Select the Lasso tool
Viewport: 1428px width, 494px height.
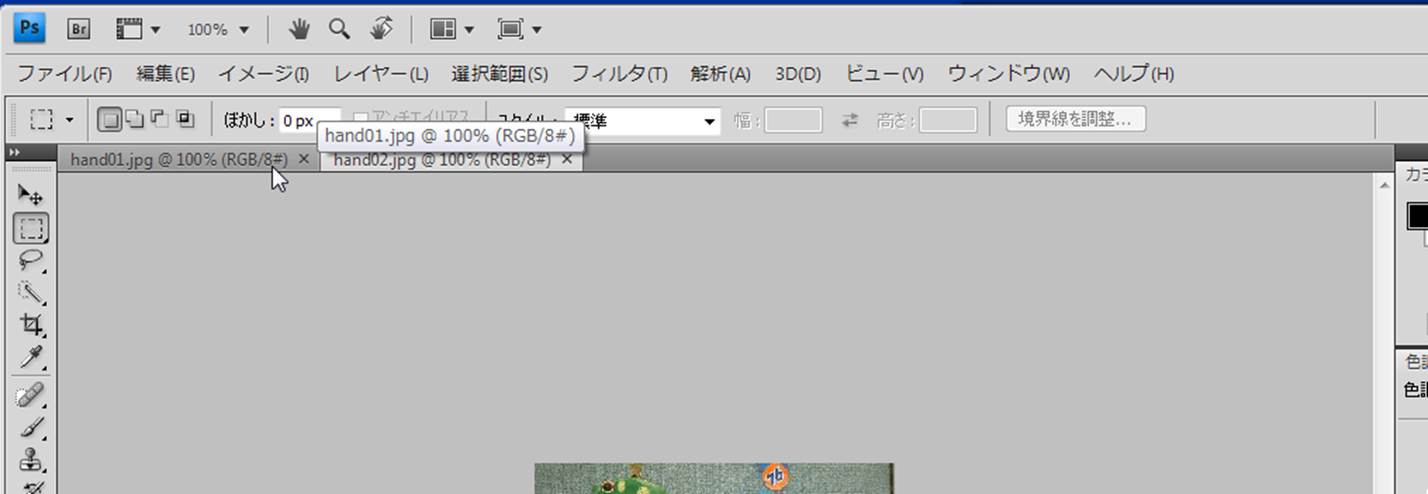(31, 260)
